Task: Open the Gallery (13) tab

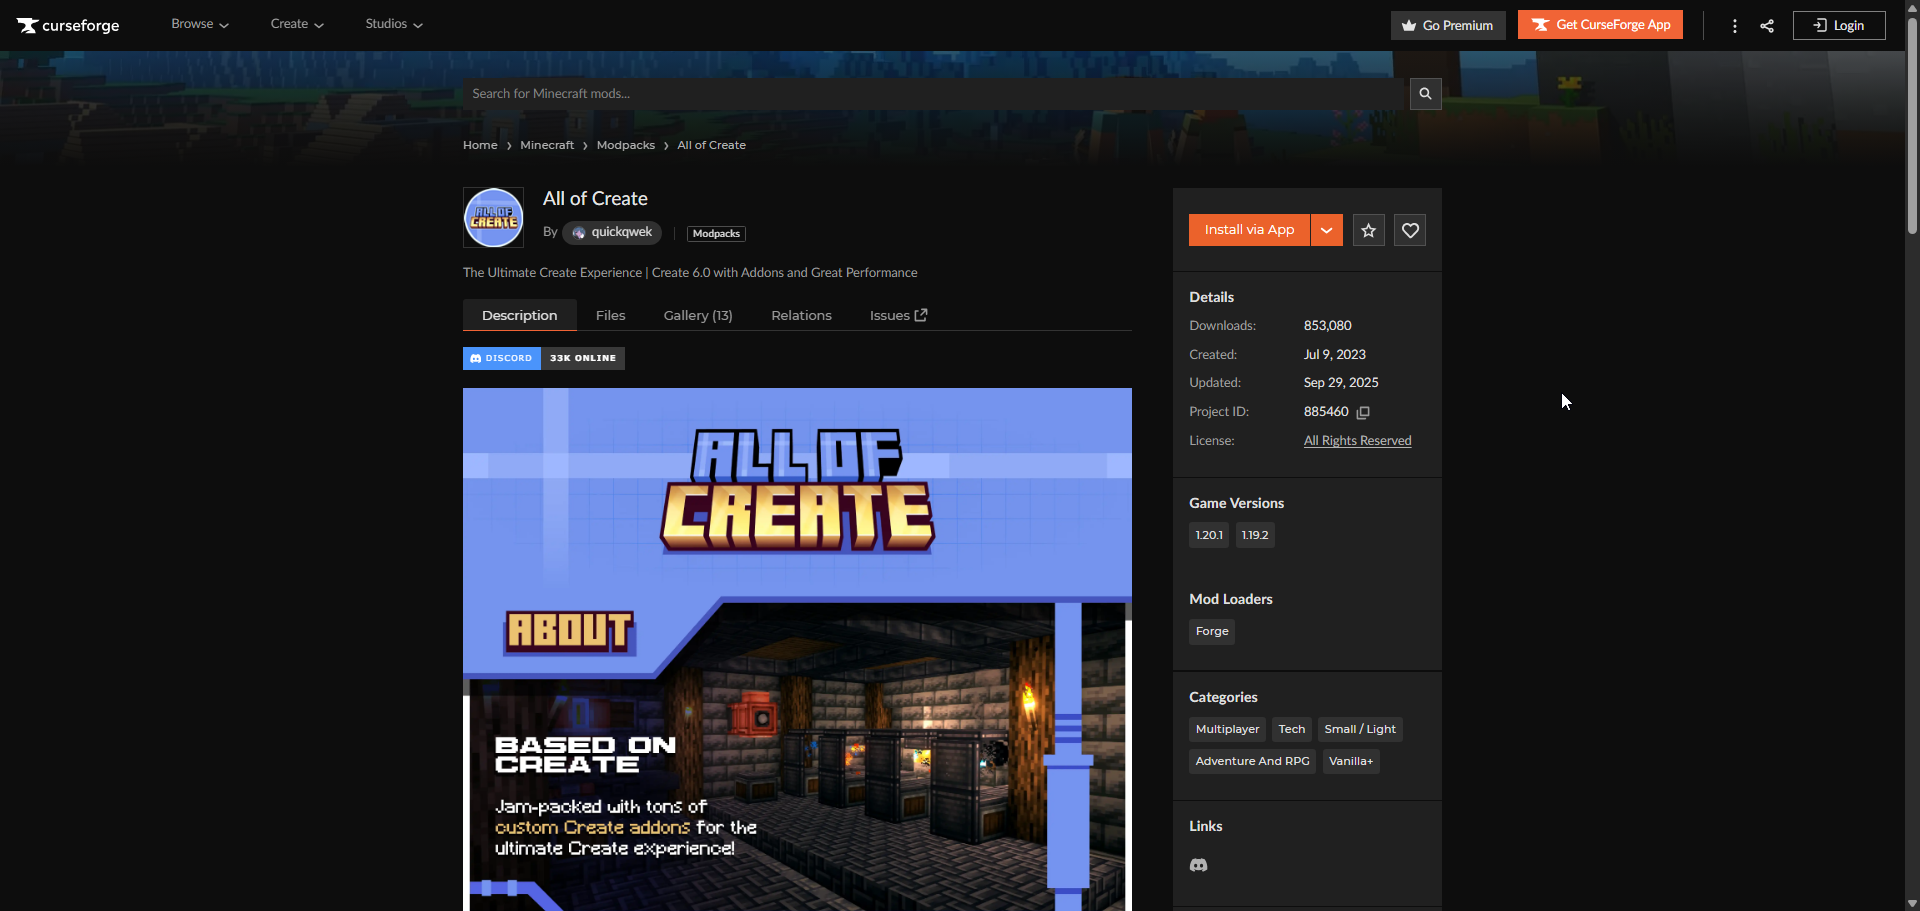Action: (697, 316)
